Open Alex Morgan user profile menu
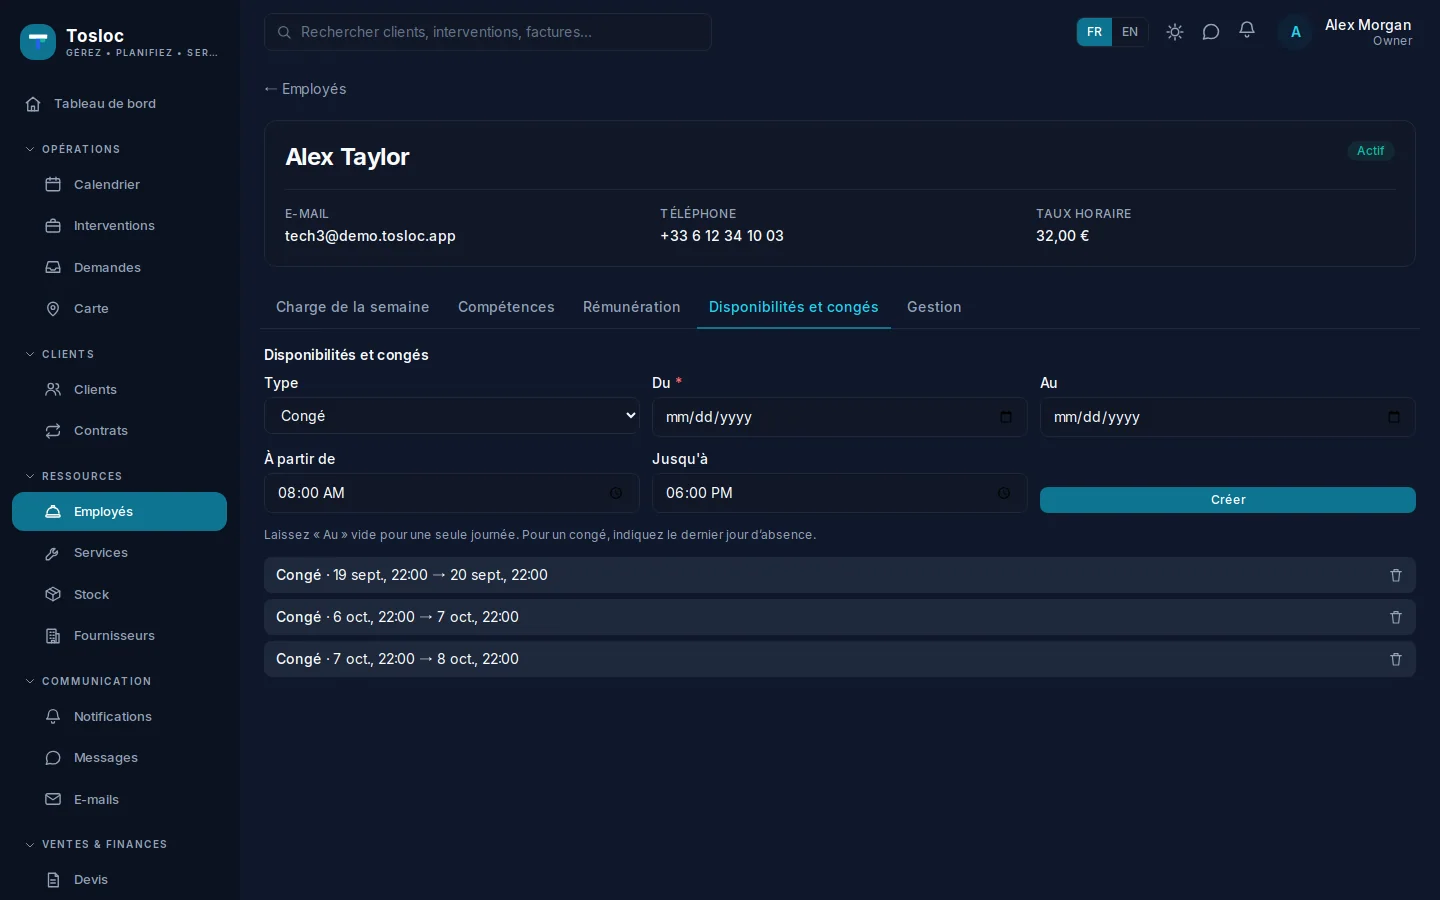The height and width of the screenshot is (900, 1440). pyautogui.click(x=1348, y=32)
